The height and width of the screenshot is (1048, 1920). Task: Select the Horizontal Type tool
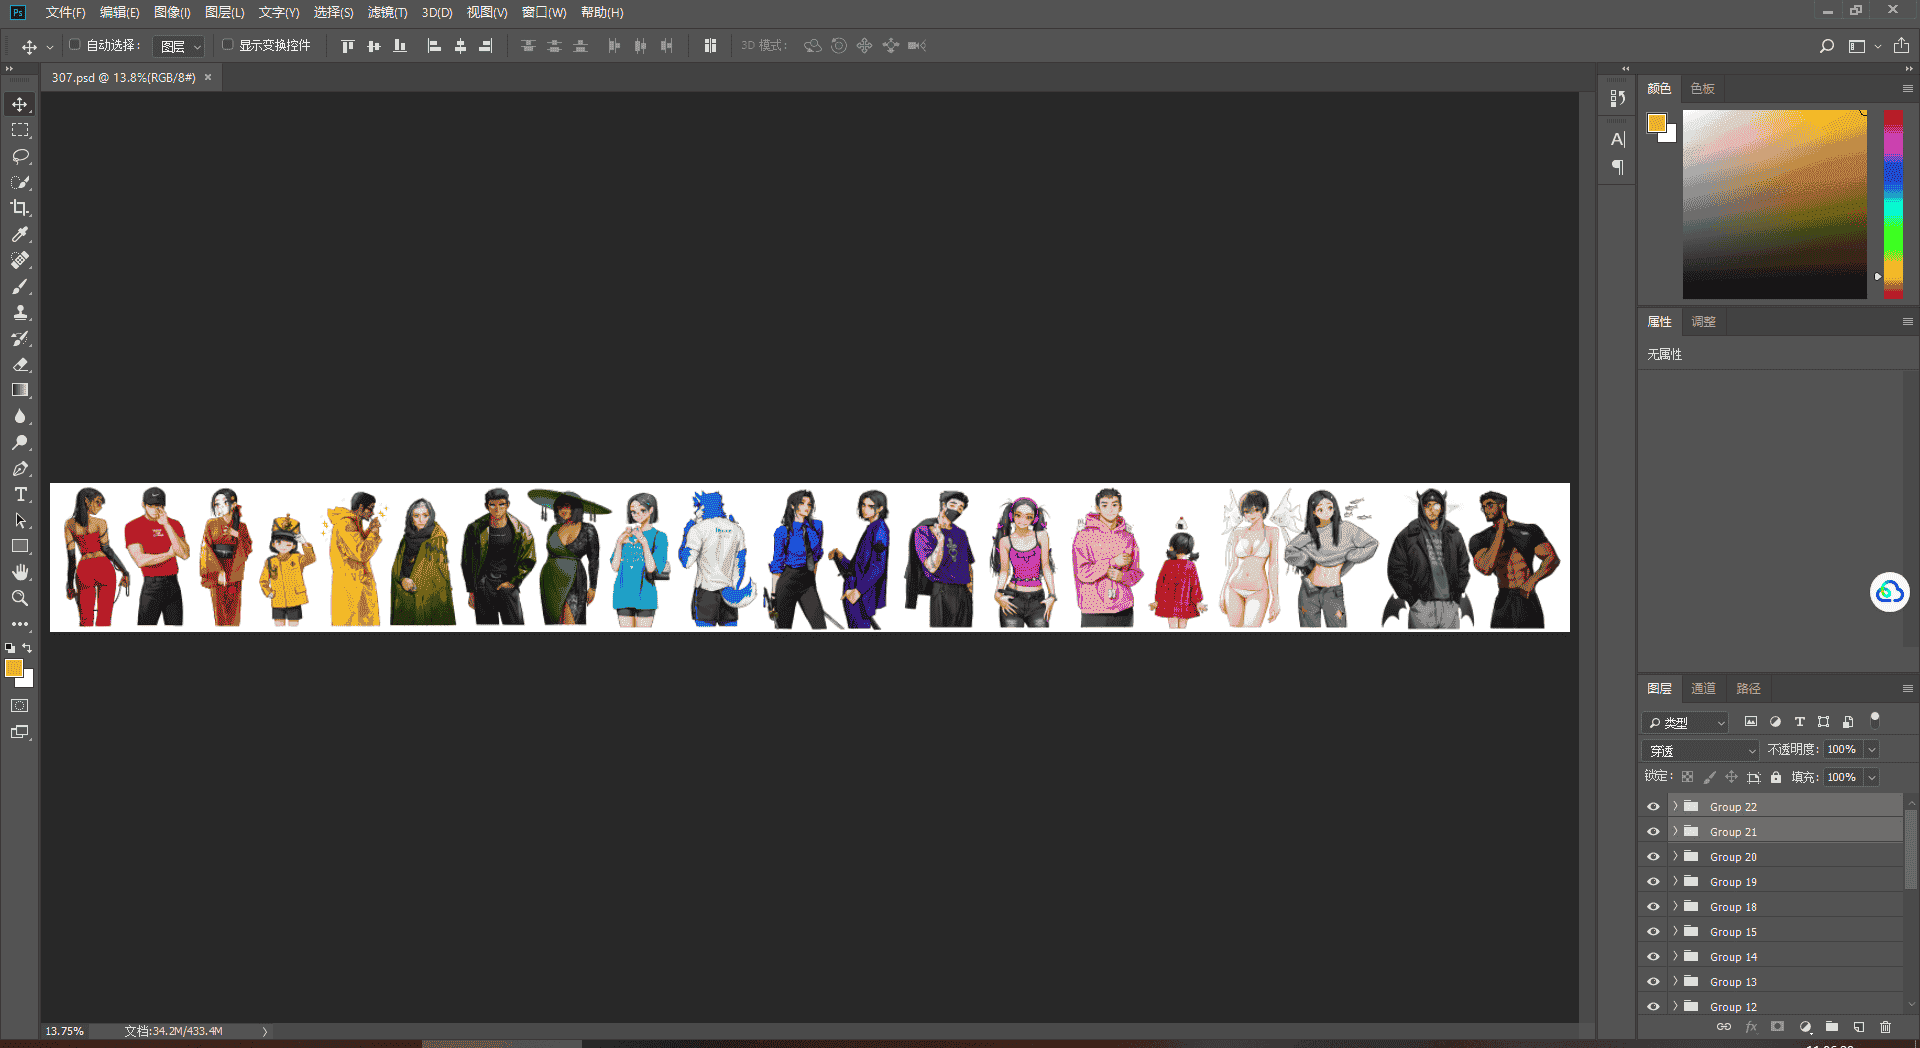point(20,494)
